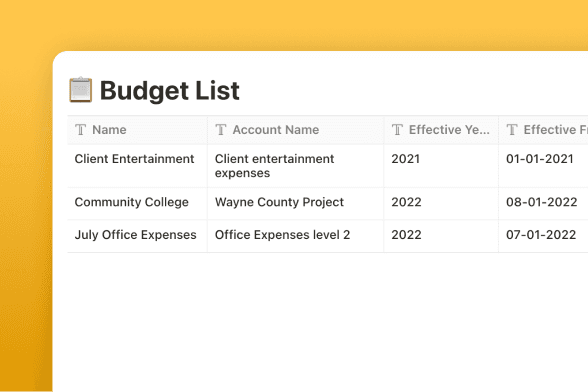Select the Client entertainment expenses cell
Image resolution: width=588 pixels, height=392 pixels.
tap(296, 166)
